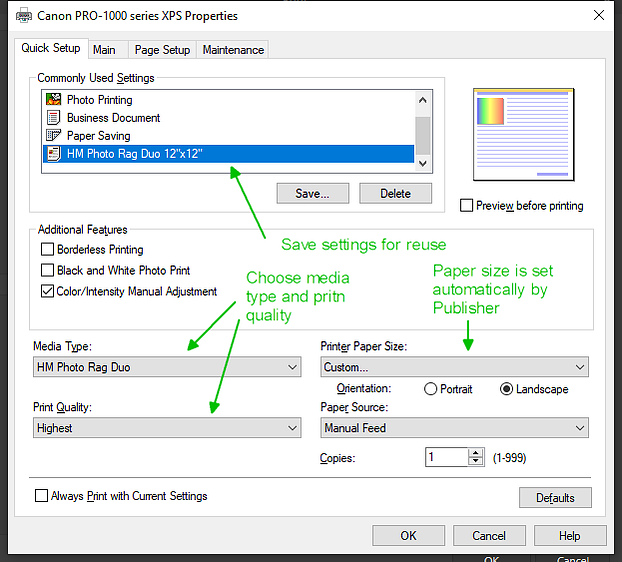Click the Save... button

tap(313, 194)
